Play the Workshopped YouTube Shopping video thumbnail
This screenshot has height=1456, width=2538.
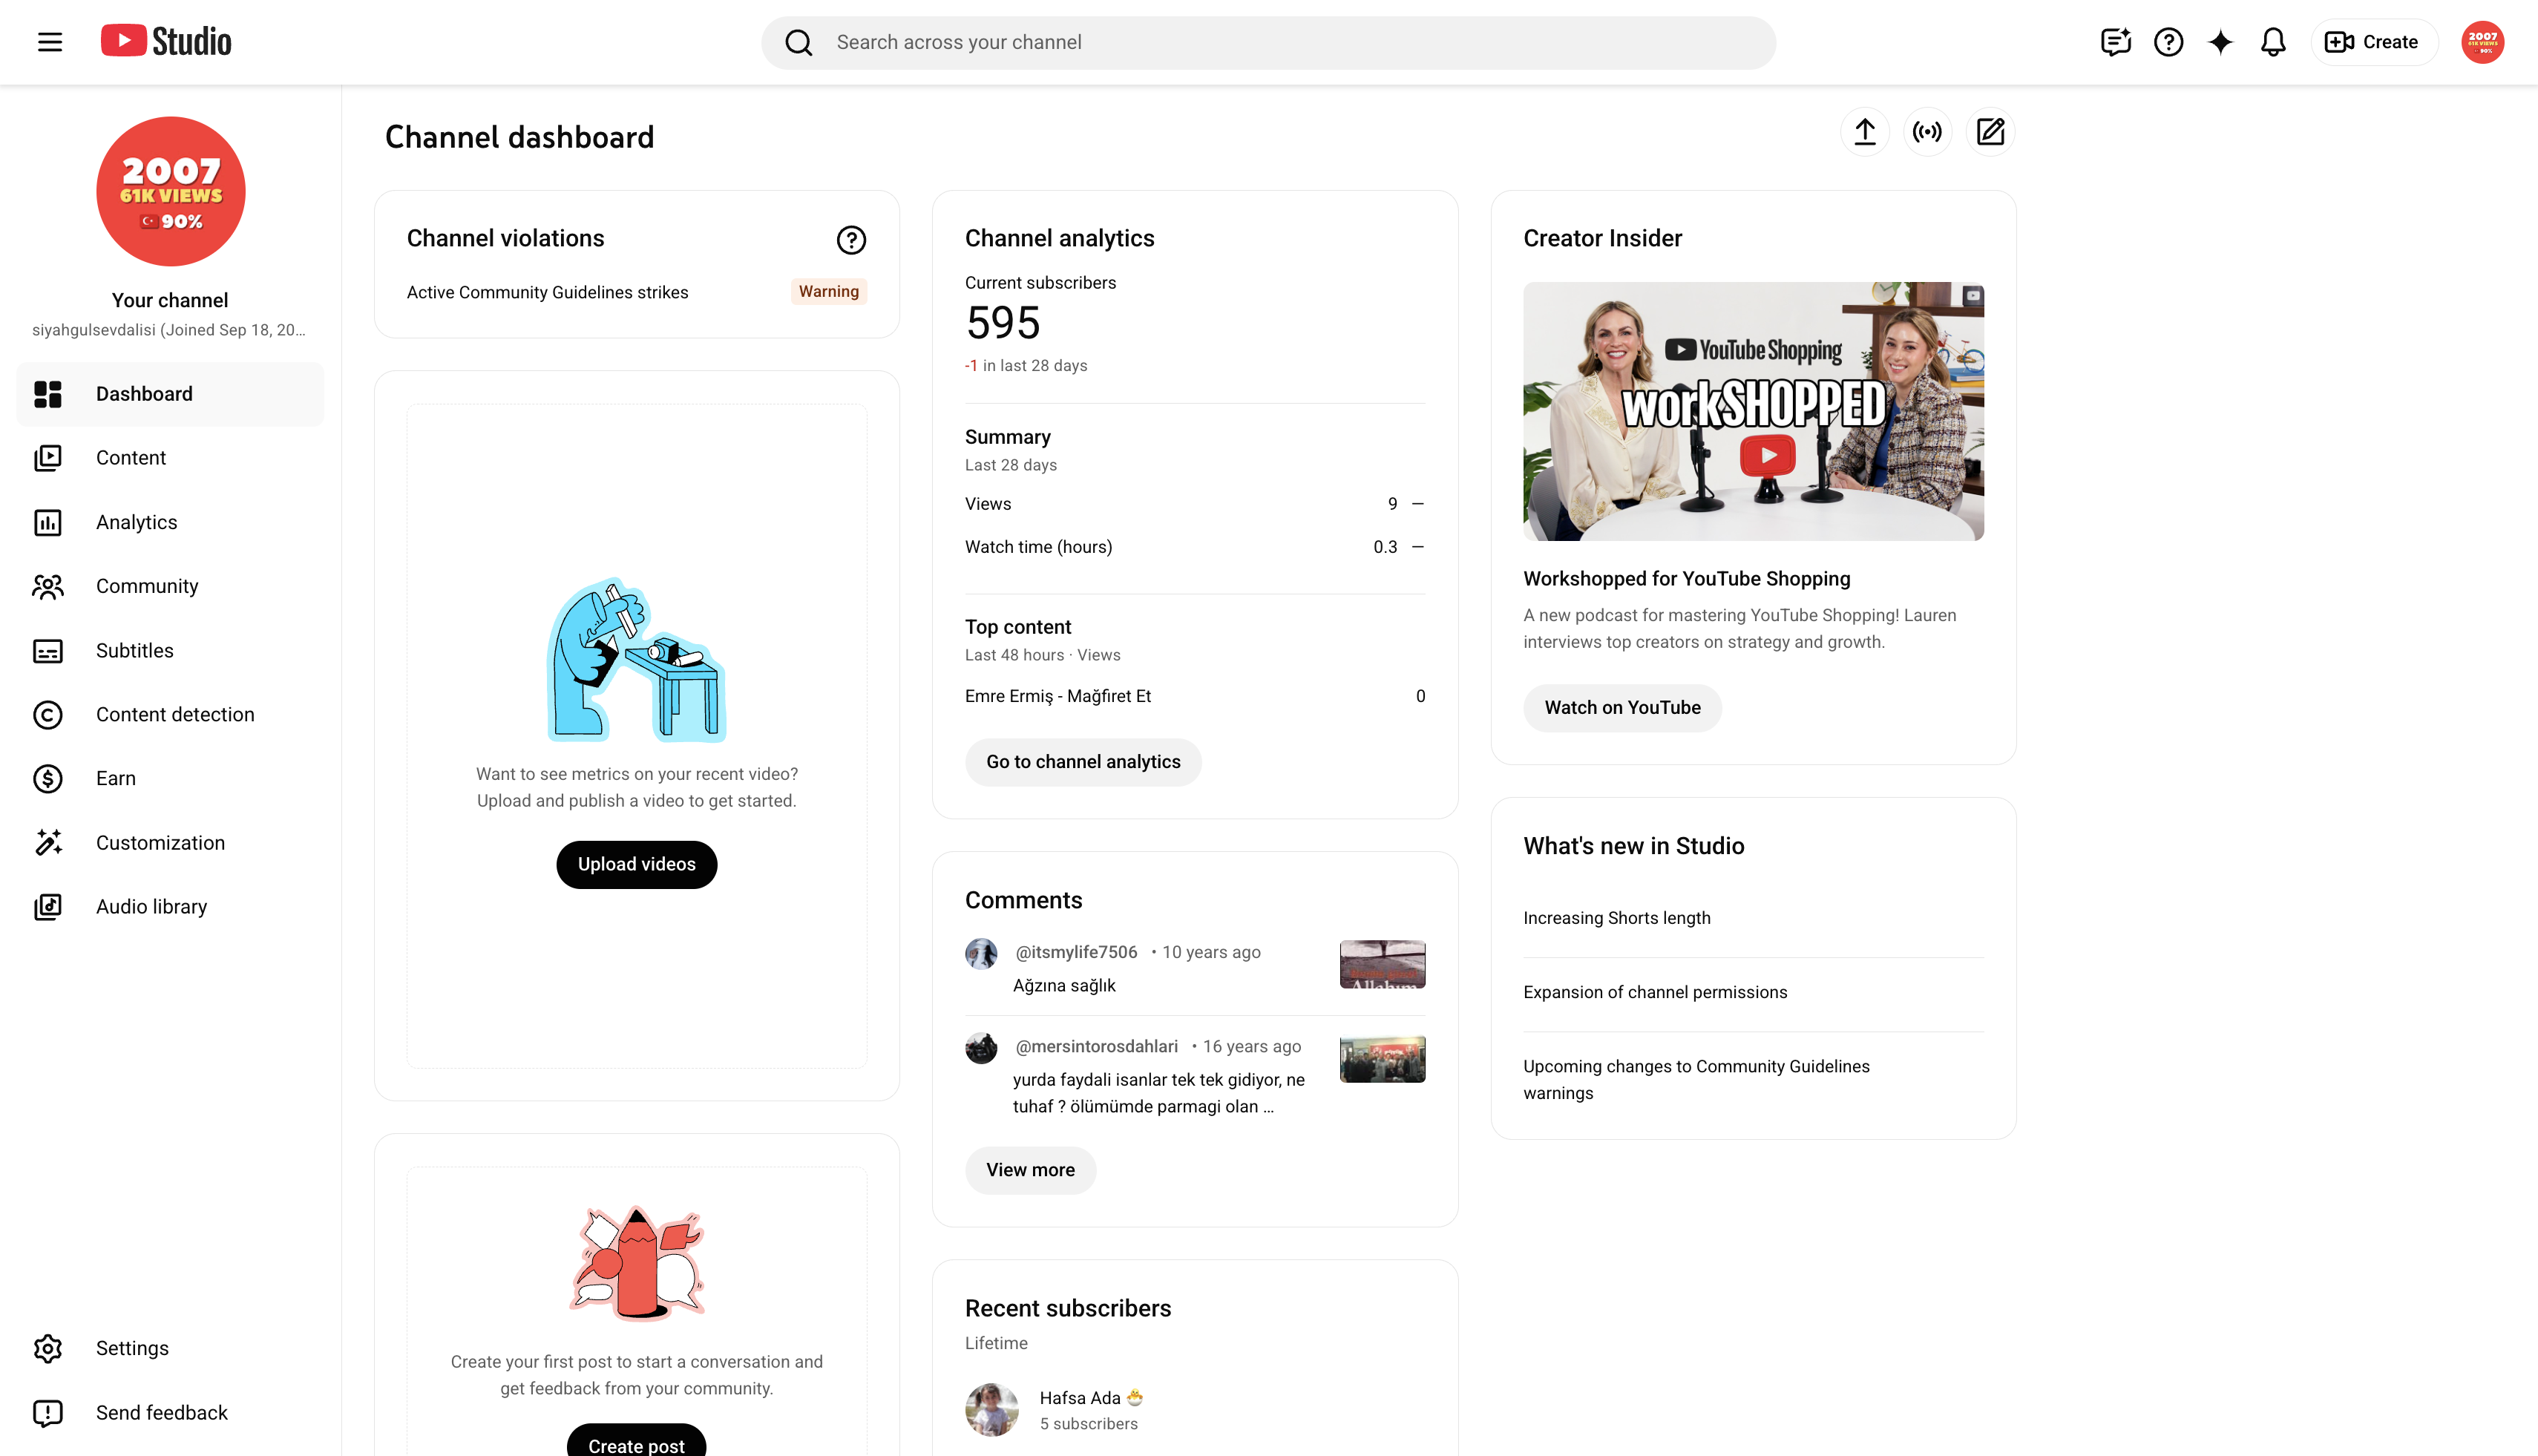click(1753, 411)
